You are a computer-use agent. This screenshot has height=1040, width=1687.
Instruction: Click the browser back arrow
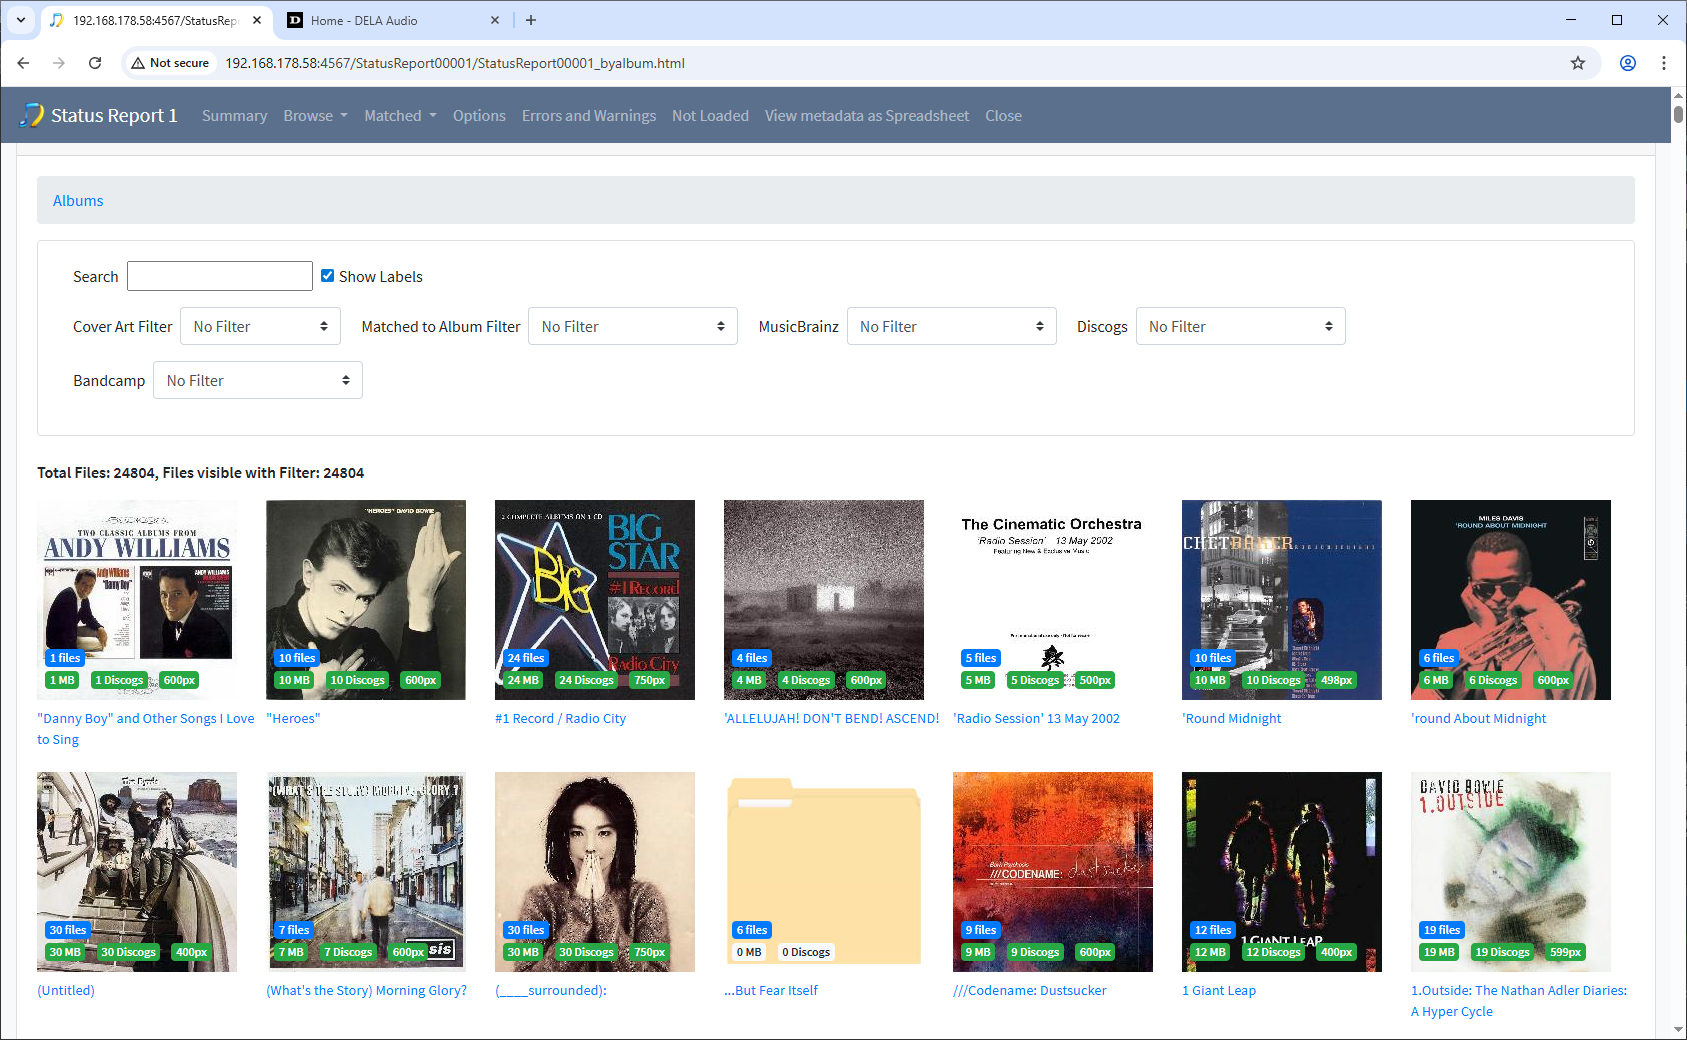[23, 63]
